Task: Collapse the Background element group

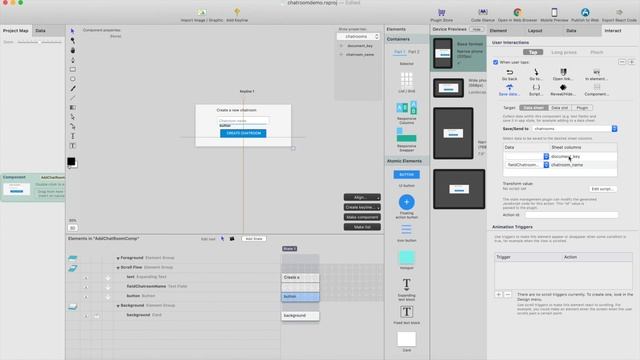Action: (x=118, y=306)
